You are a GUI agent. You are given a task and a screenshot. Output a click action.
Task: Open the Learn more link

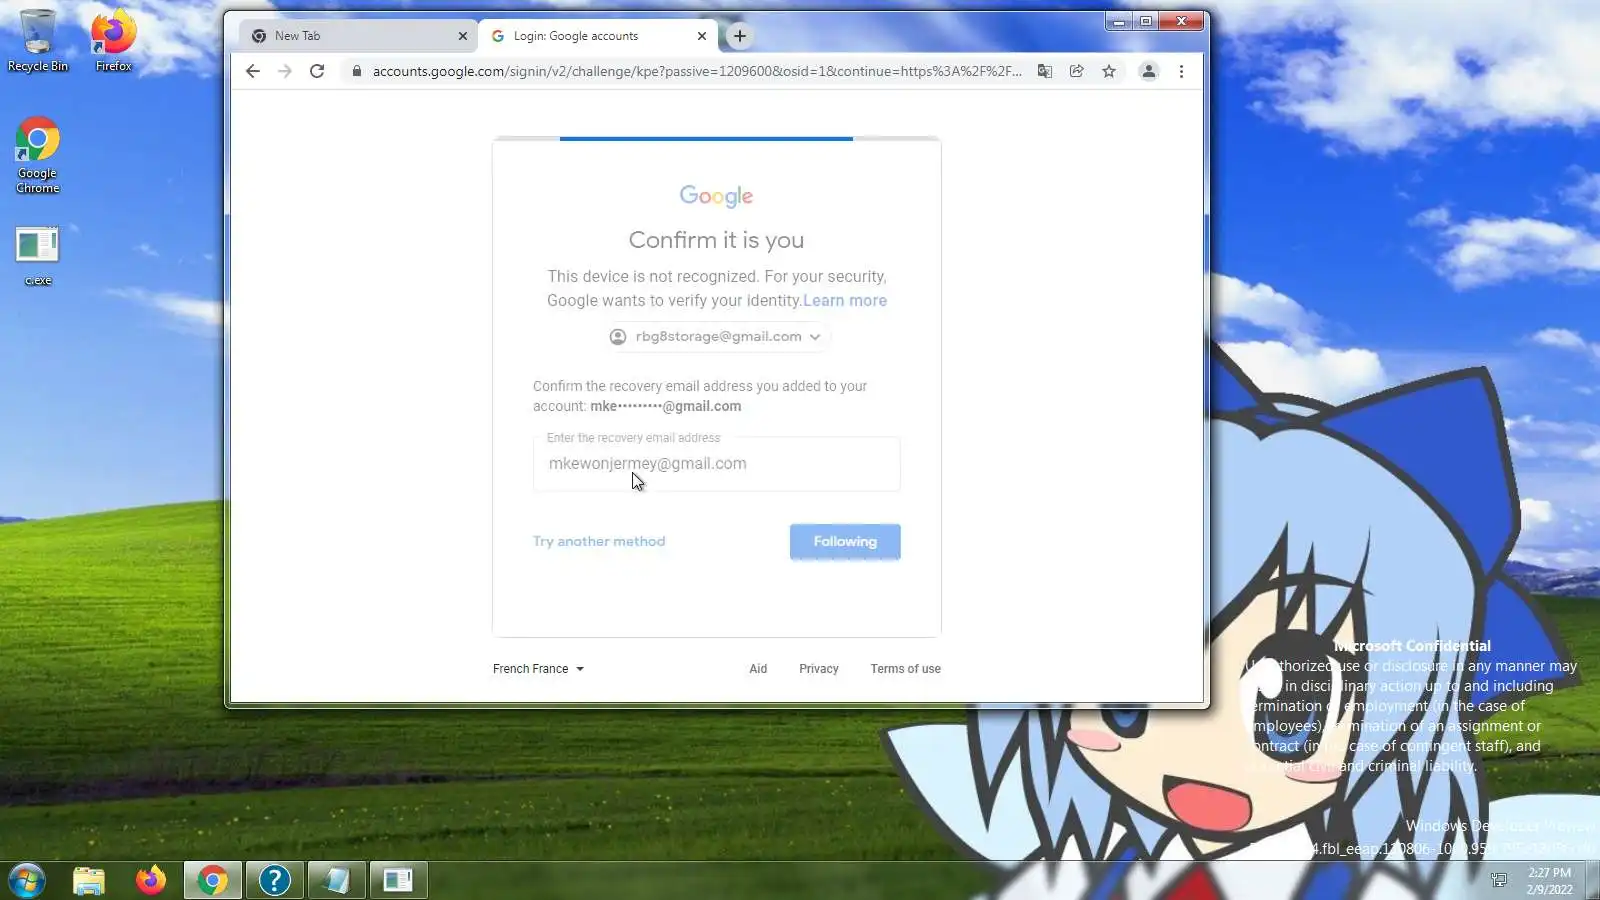coord(845,300)
